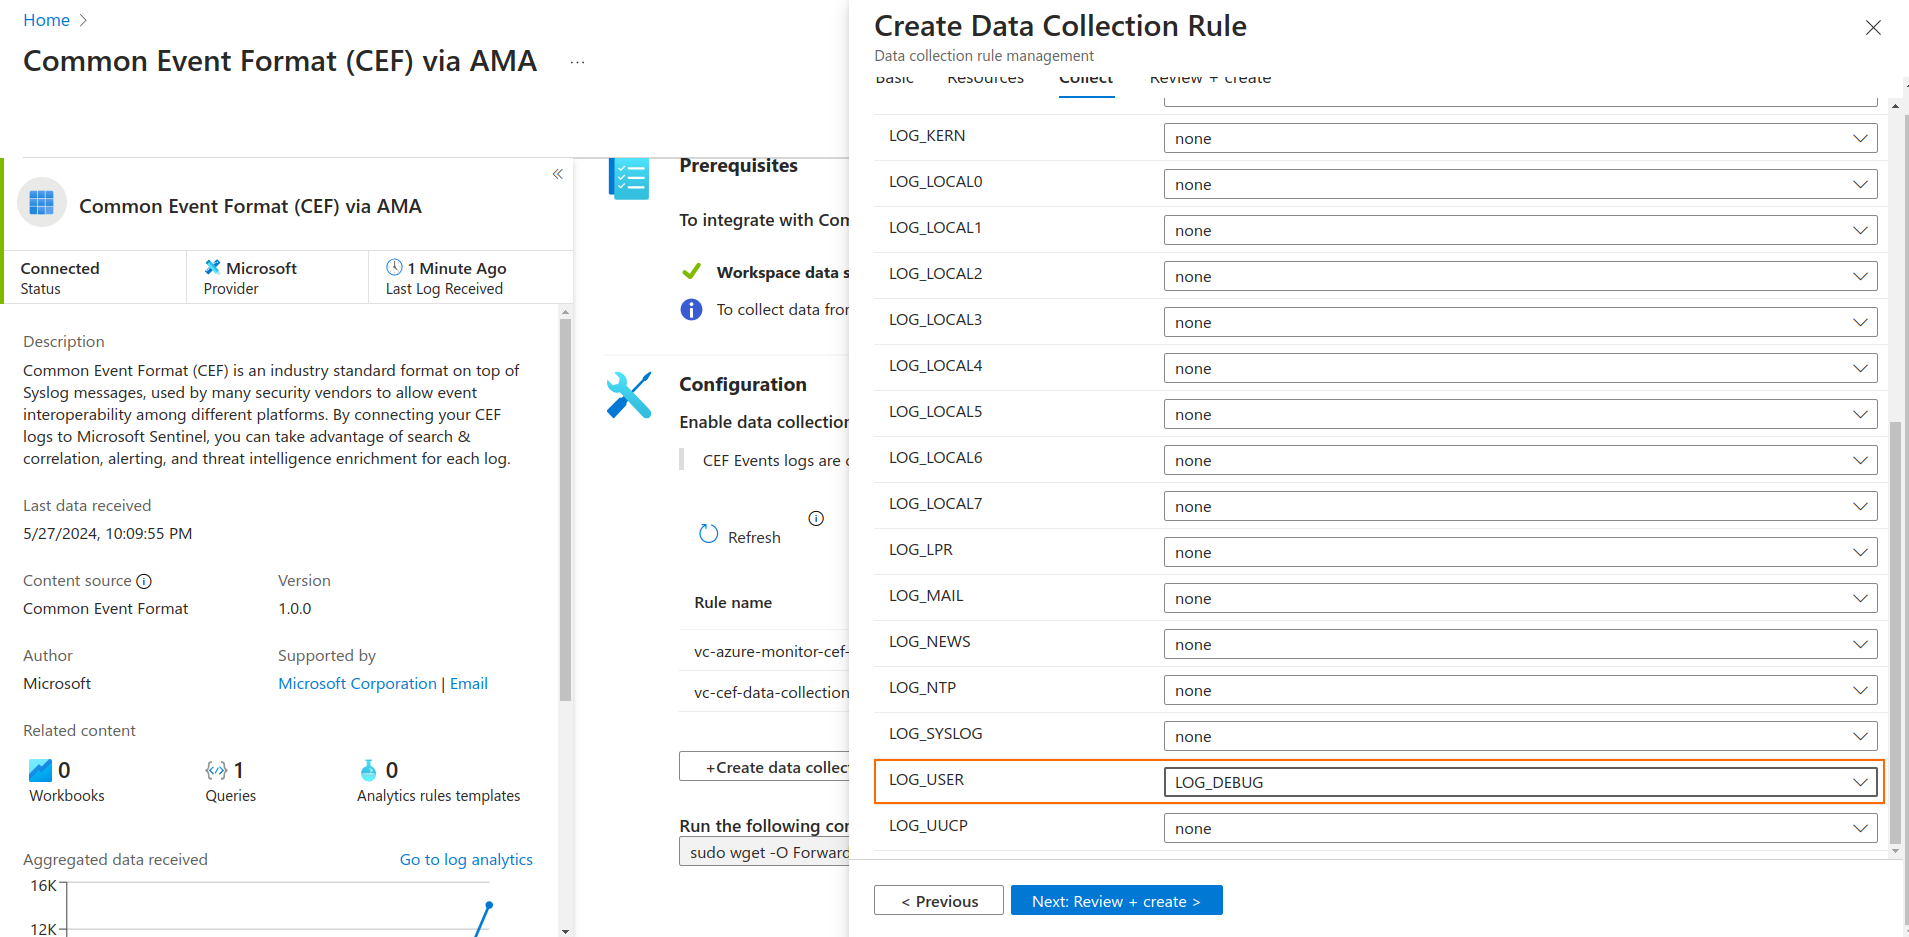Open Go to log analytics link
This screenshot has height=937, width=1909.
[x=466, y=859]
